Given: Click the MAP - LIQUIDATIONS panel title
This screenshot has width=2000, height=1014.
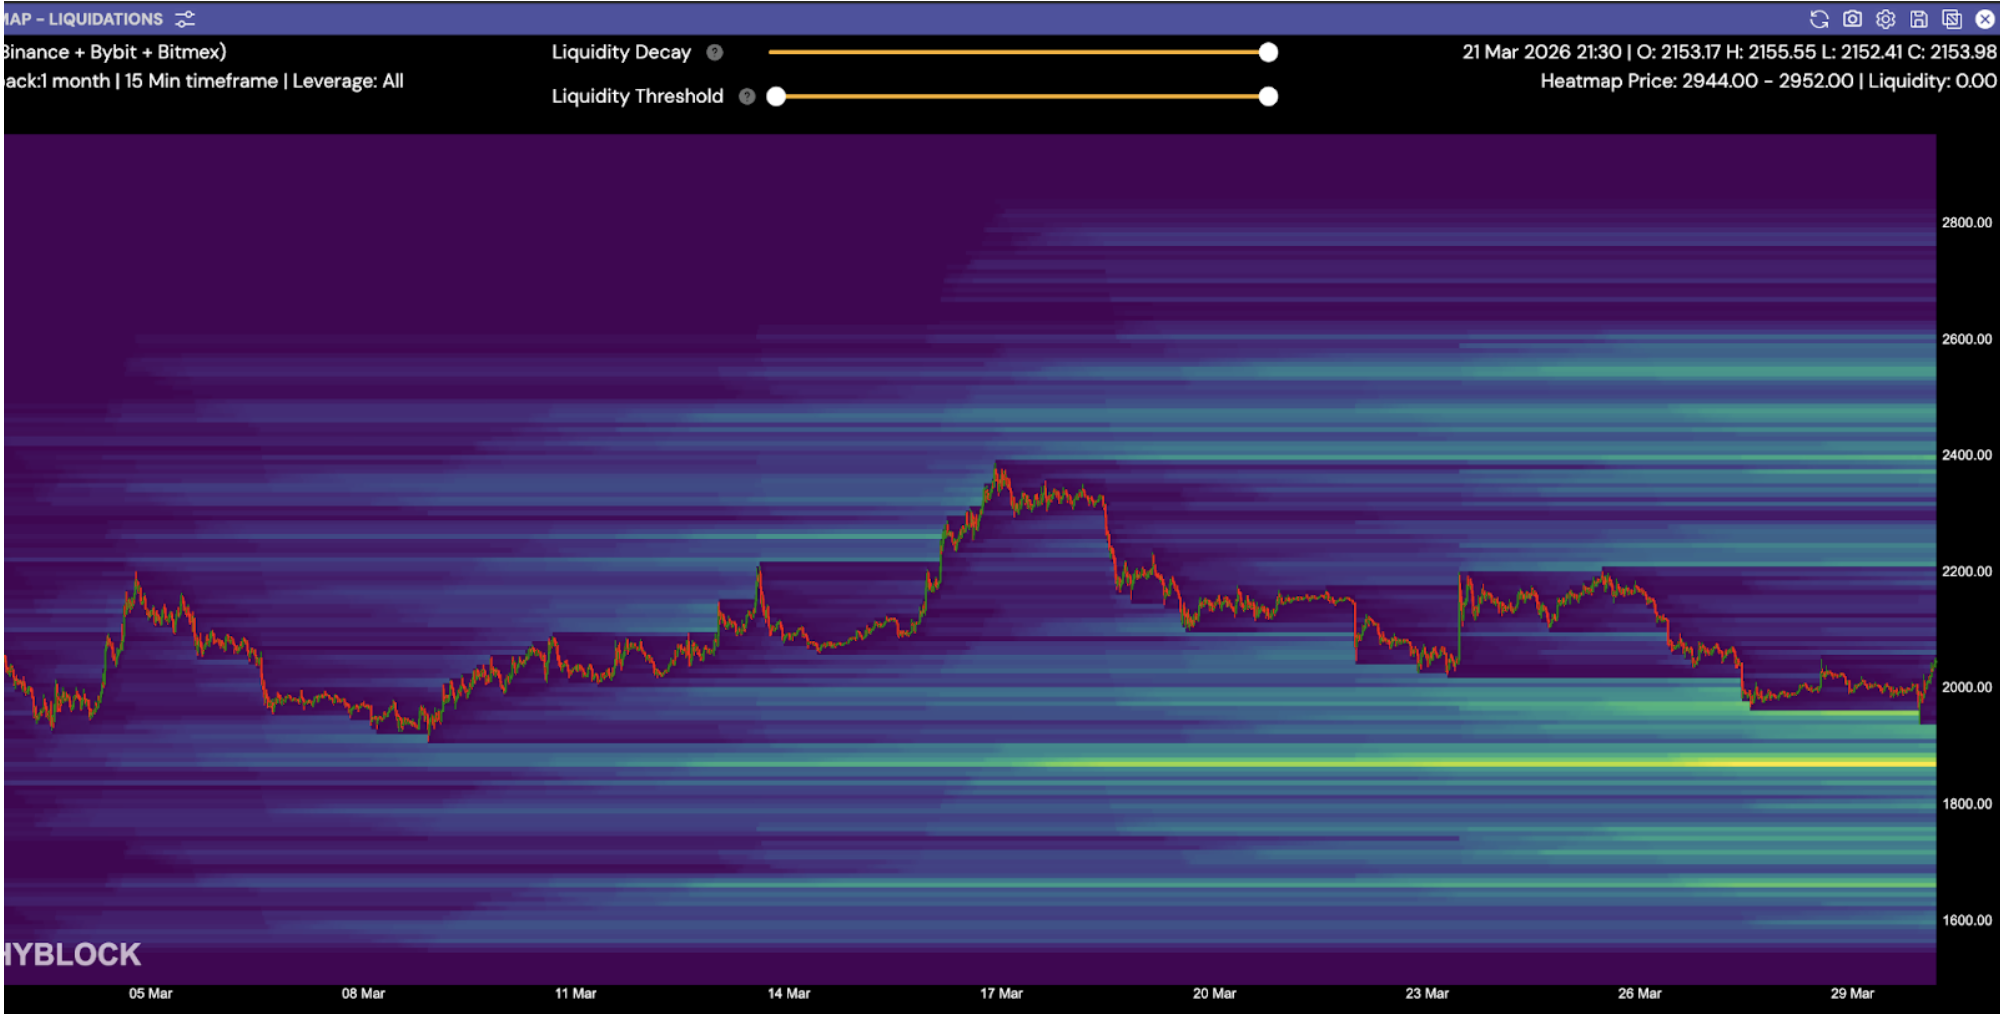Looking at the screenshot, I should click(x=83, y=19).
